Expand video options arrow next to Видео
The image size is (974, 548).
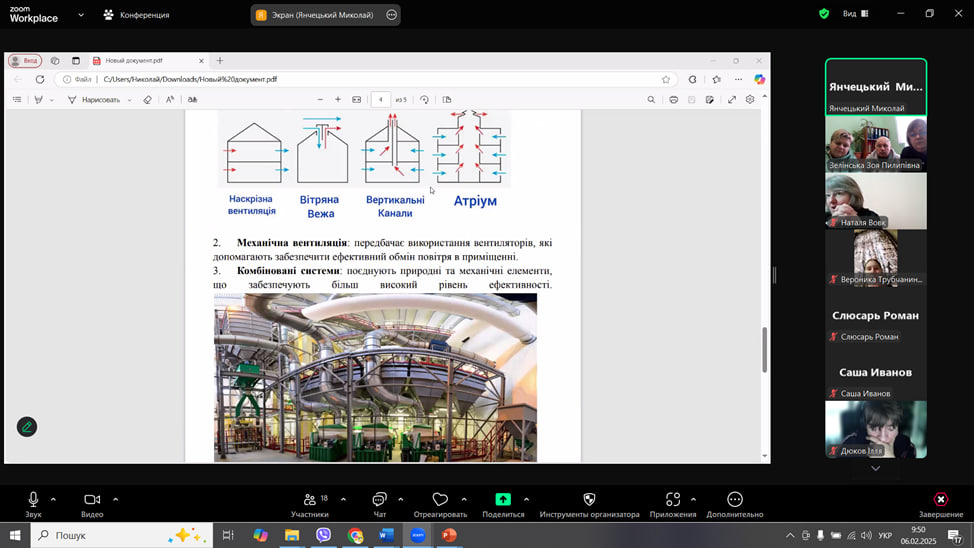[x=115, y=499]
